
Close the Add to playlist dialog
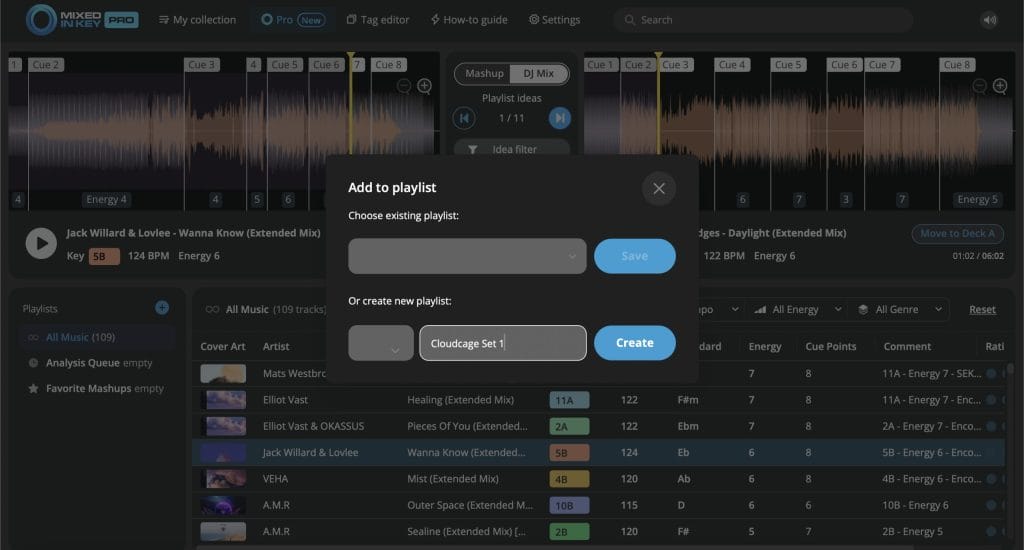658,188
